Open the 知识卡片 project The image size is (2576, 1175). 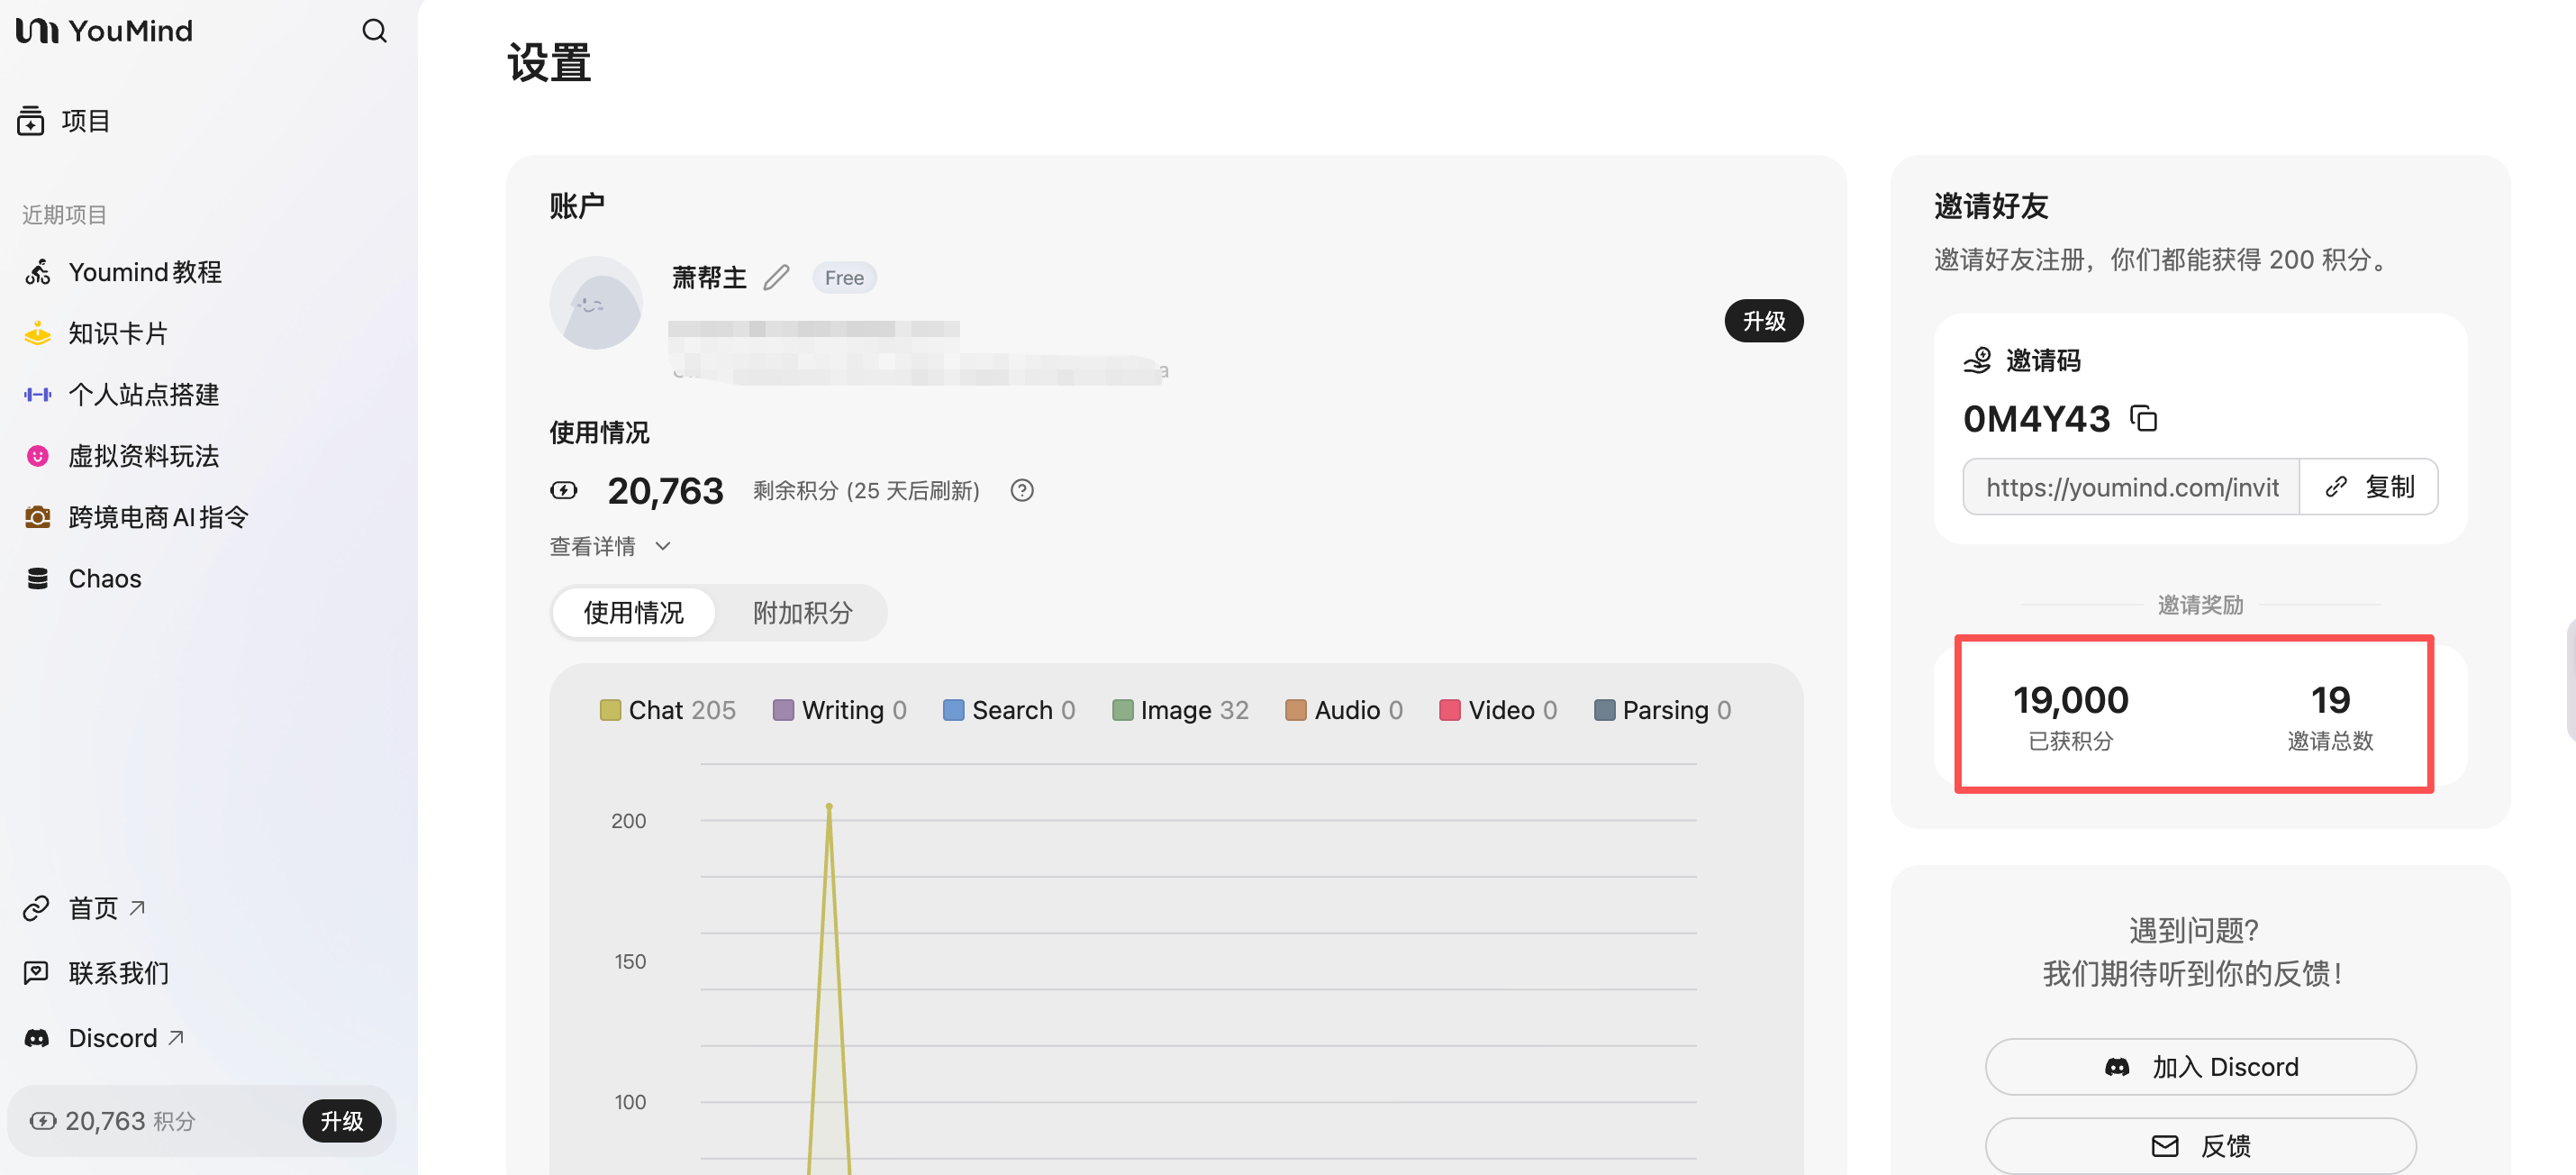pyautogui.click(x=96, y=333)
